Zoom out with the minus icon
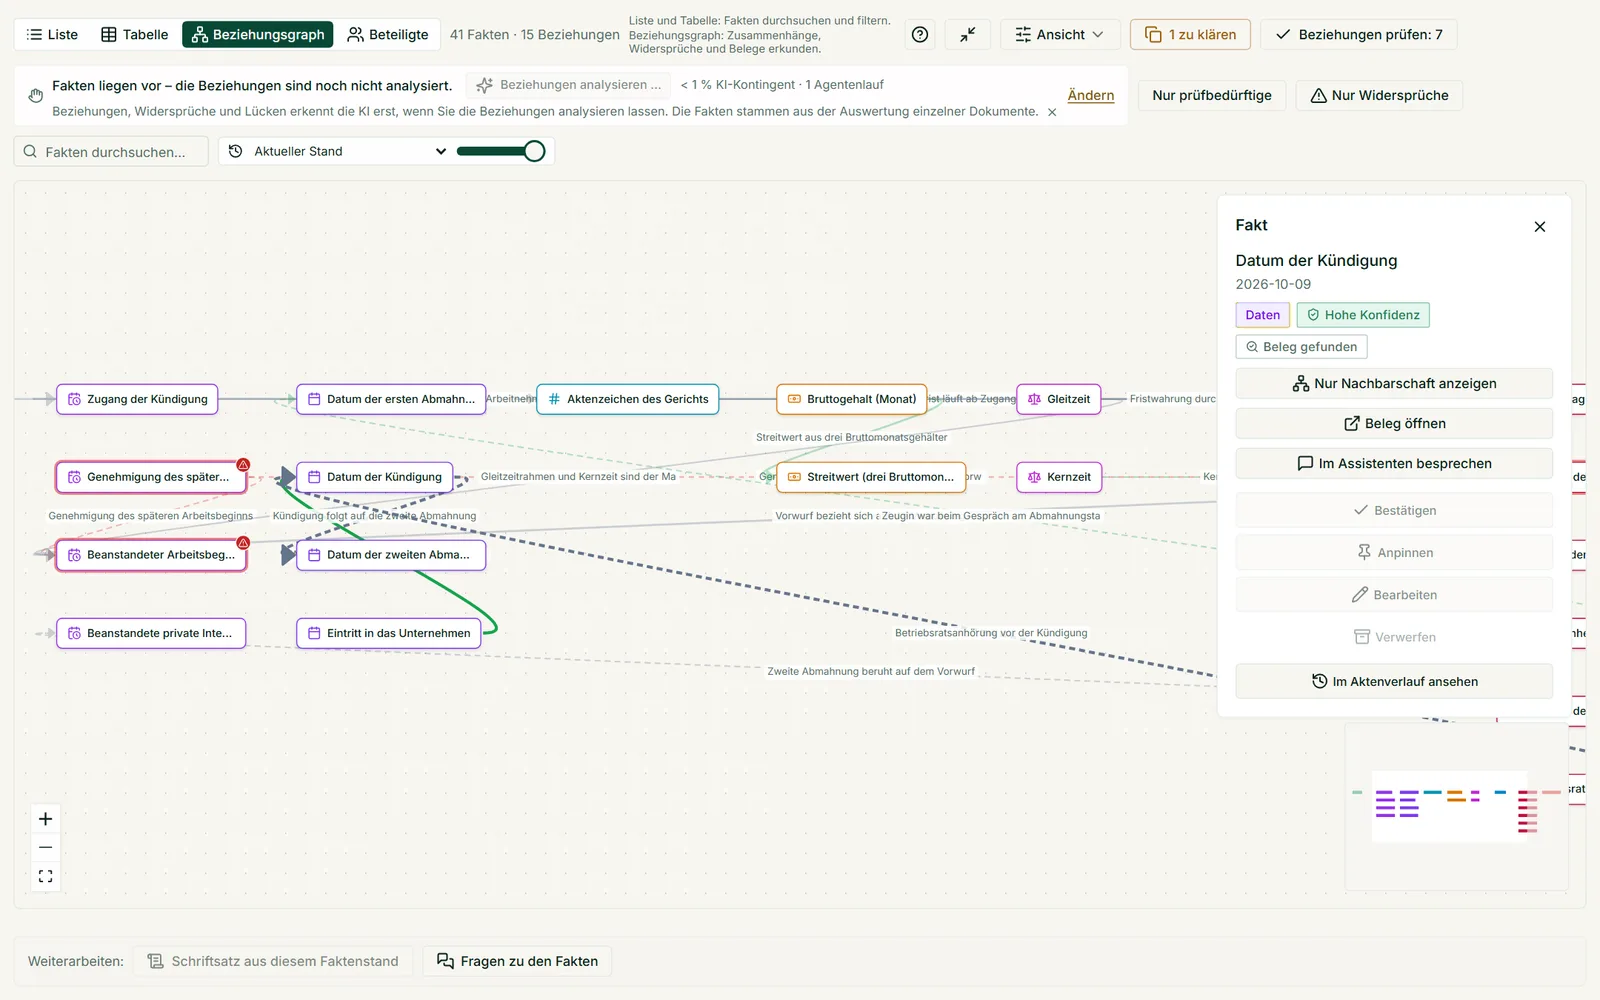 (46, 848)
